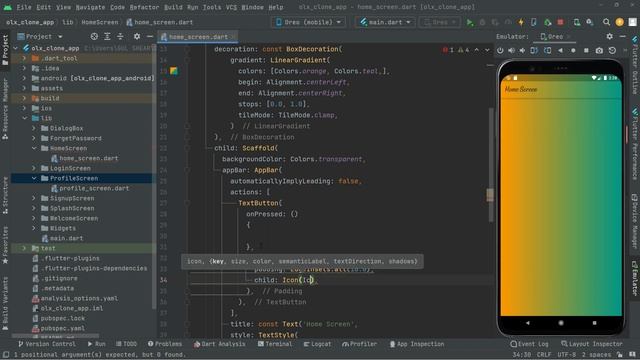Viewport: 640px width, 360px height.
Task: Collapse all icon in Project panel header
Action: pyautogui.click(x=120, y=37)
